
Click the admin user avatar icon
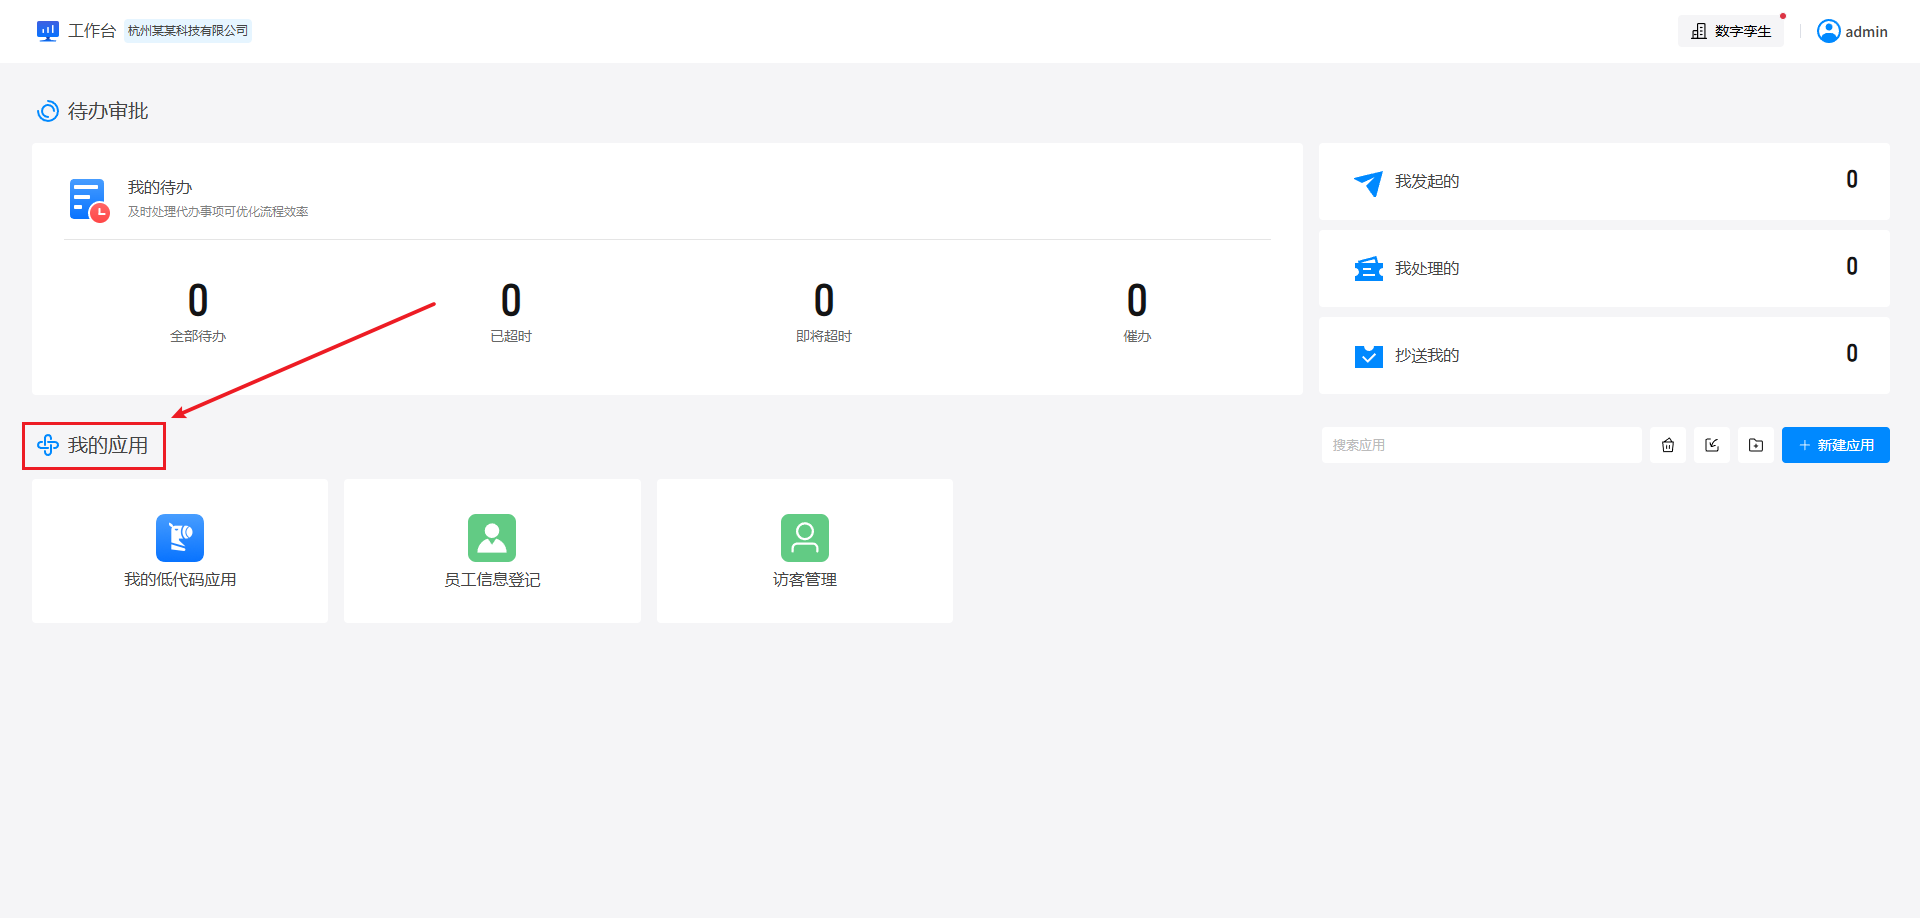point(1828,31)
